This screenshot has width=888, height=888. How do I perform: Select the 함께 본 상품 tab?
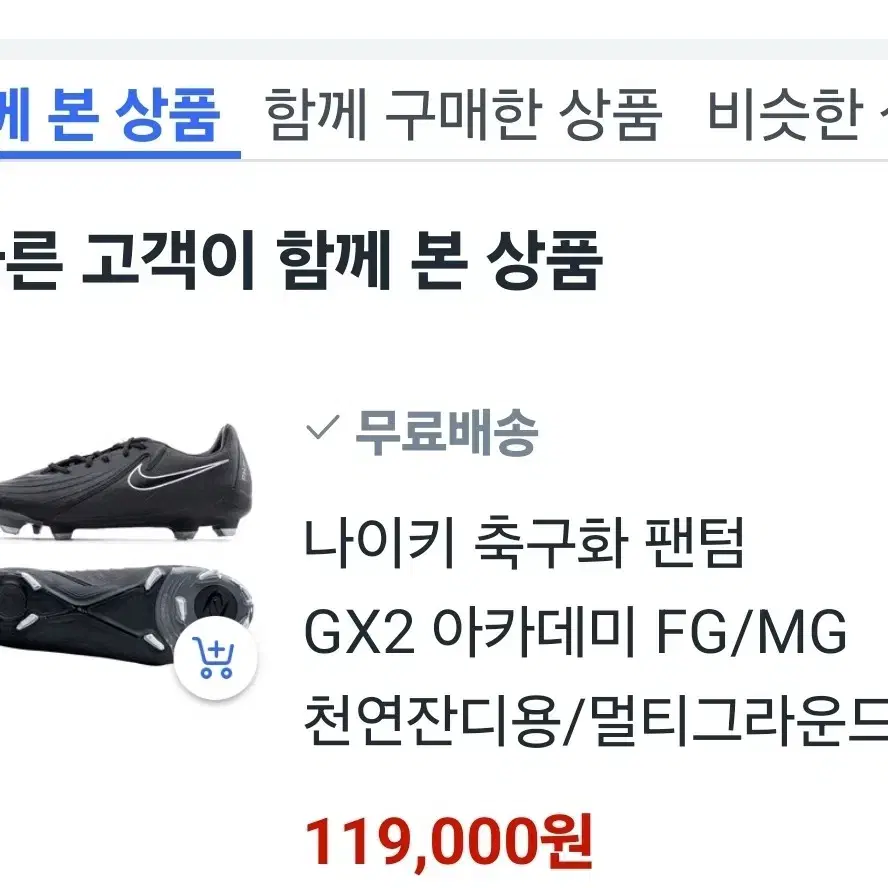point(109,115)
